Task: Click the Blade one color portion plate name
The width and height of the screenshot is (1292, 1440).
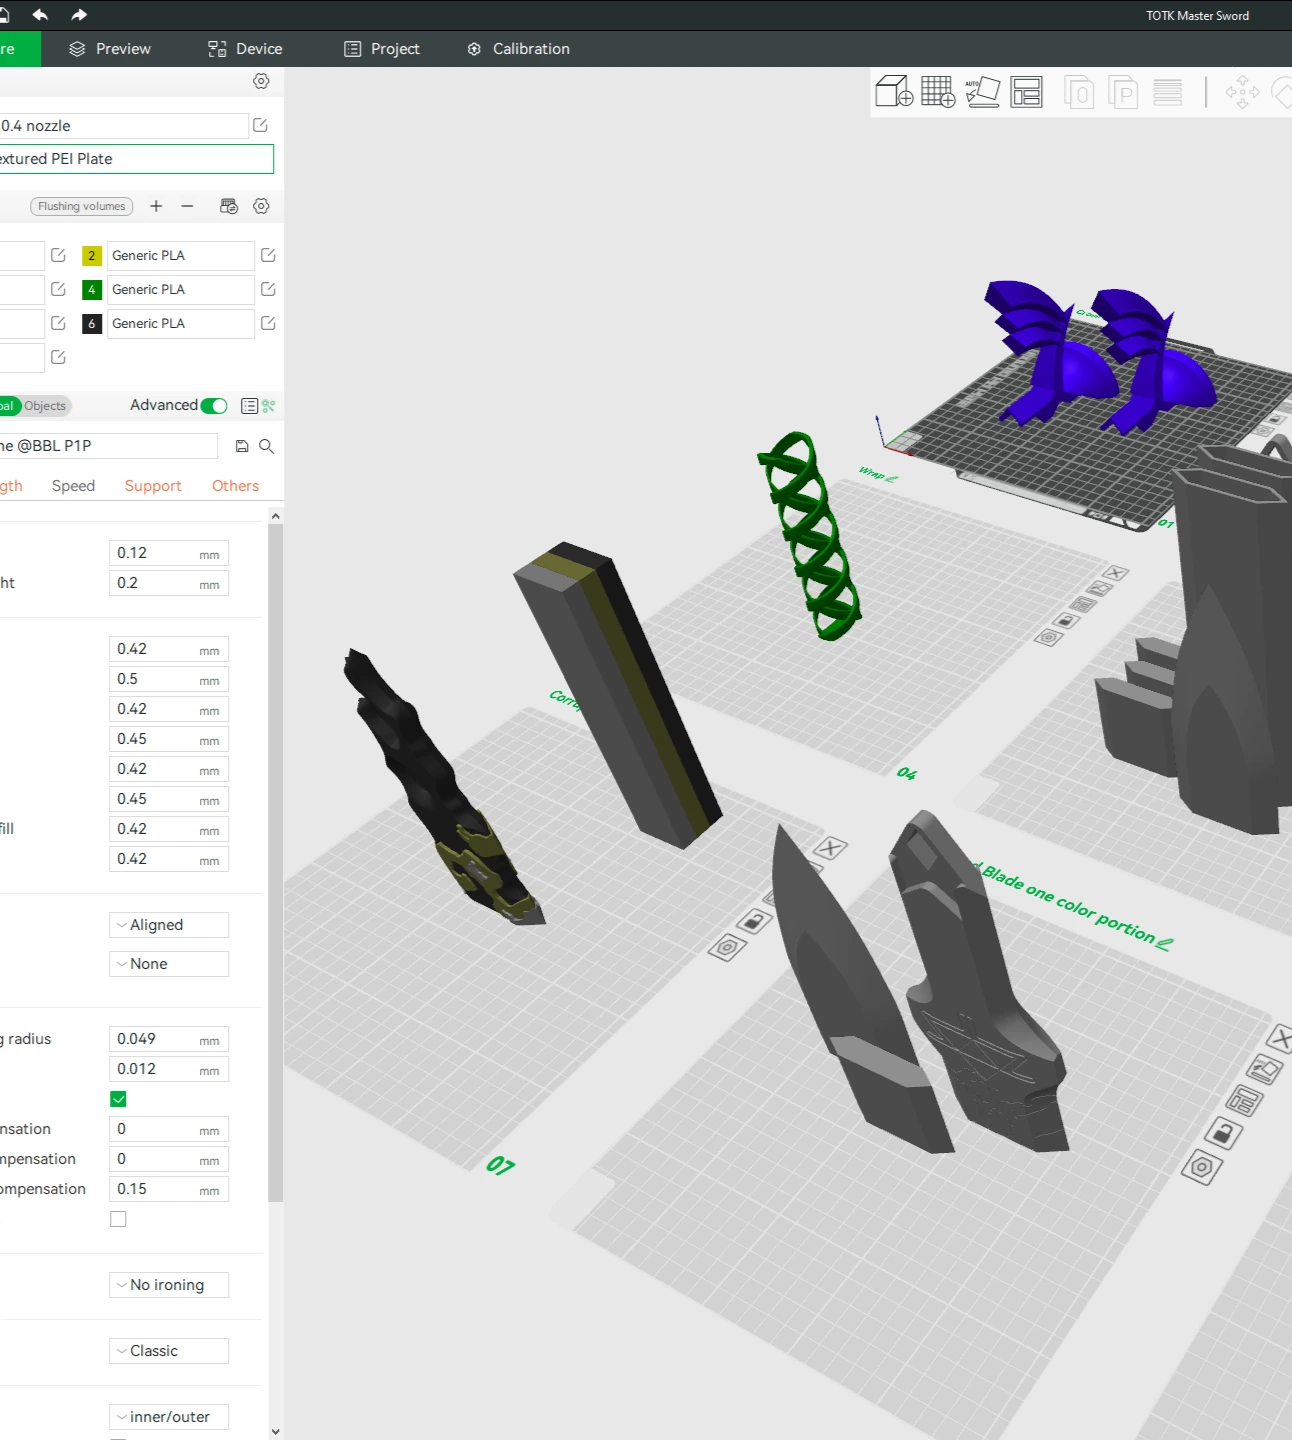Action: (1068, 904)
